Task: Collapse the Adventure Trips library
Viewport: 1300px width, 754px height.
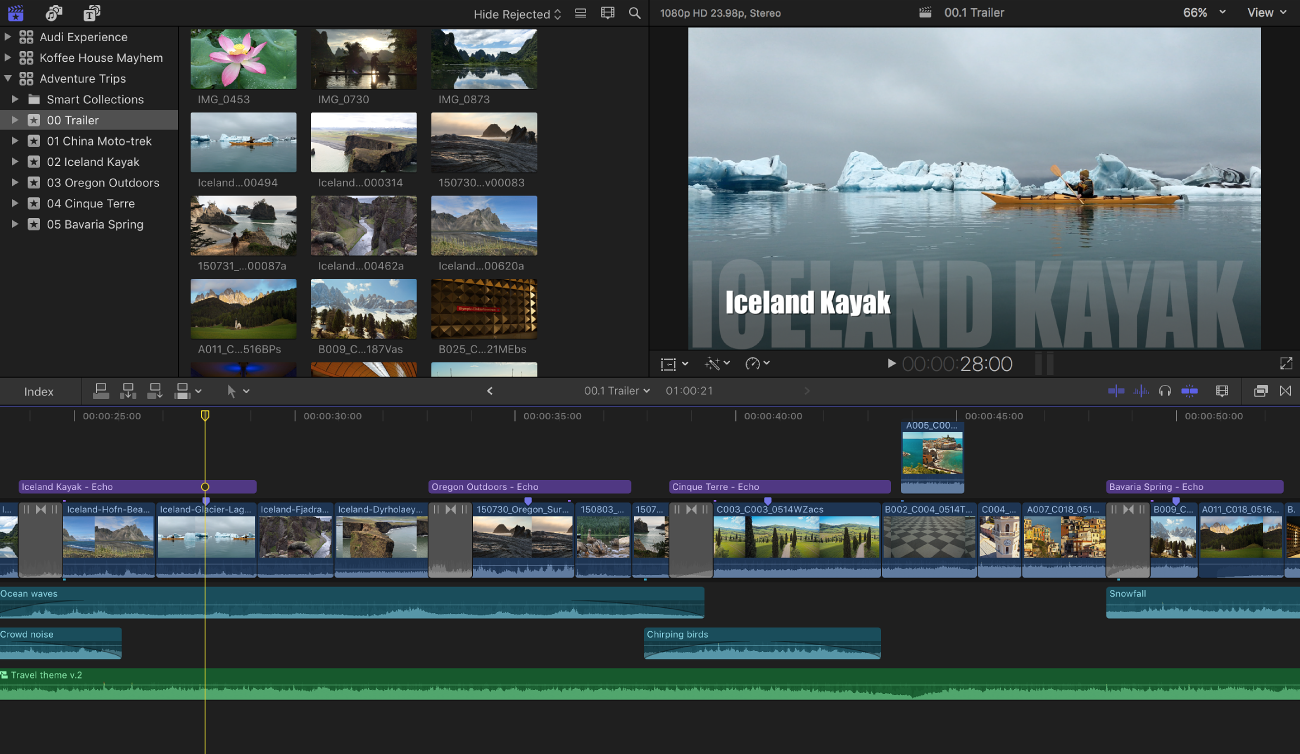Action: tap(10, 78)
